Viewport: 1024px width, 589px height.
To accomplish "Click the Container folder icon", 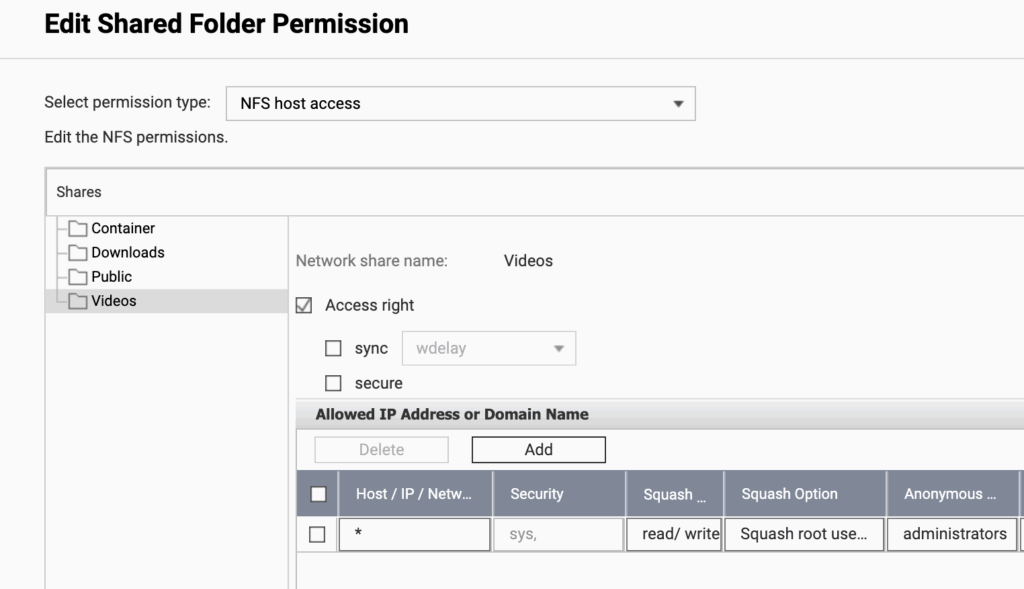I will [77, 229].
